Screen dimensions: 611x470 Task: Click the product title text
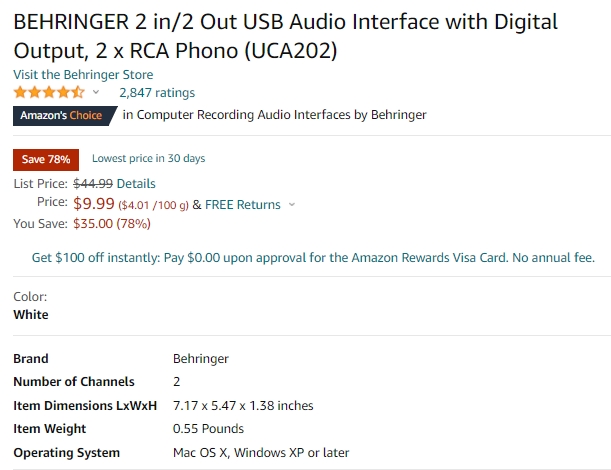(x=286, y=36)
